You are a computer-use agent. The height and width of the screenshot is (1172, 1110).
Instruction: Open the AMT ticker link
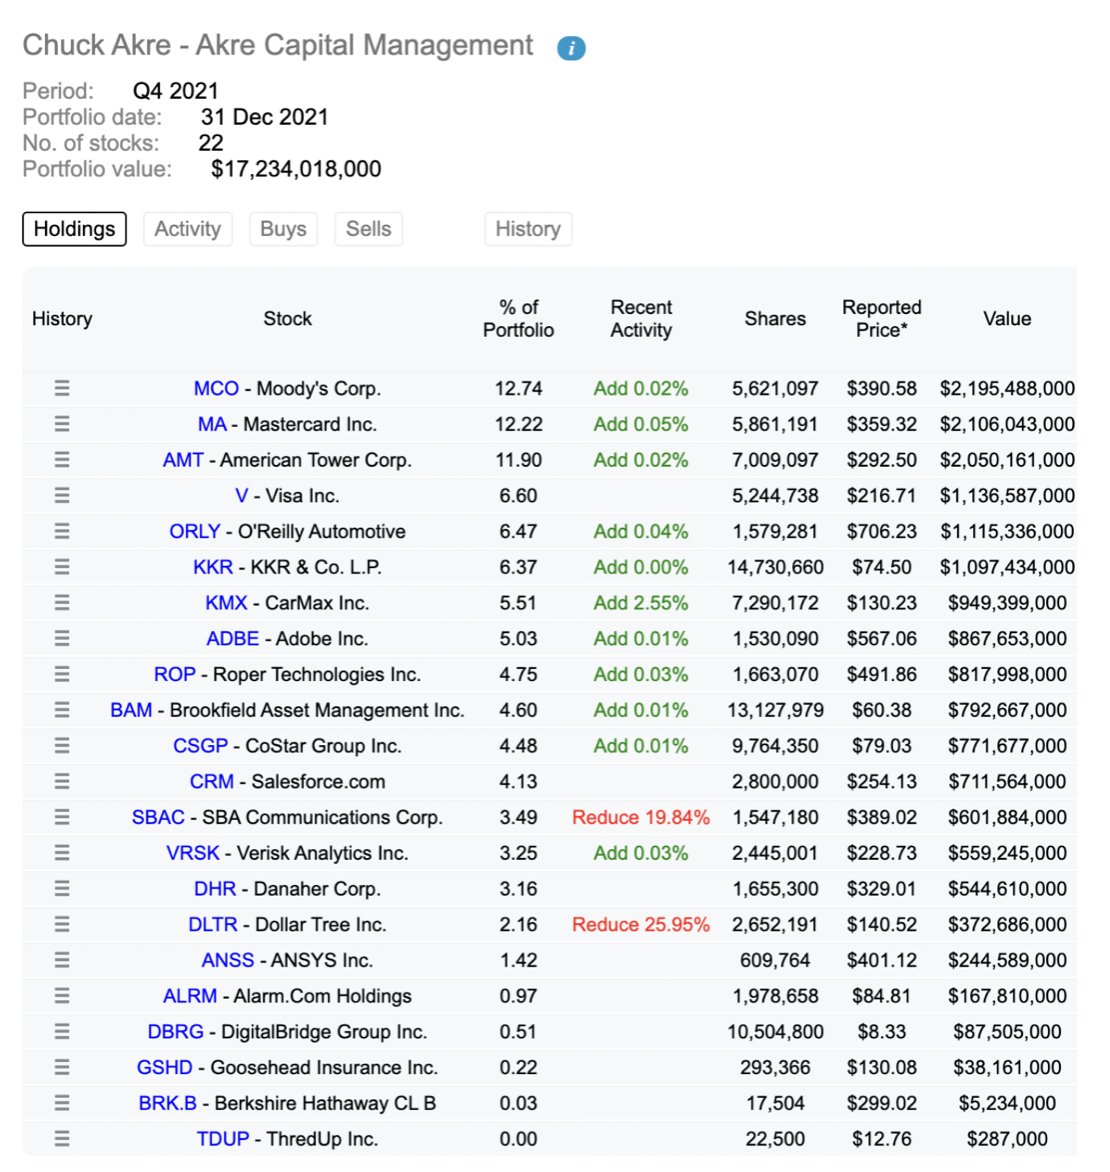(x=183, y=460)
